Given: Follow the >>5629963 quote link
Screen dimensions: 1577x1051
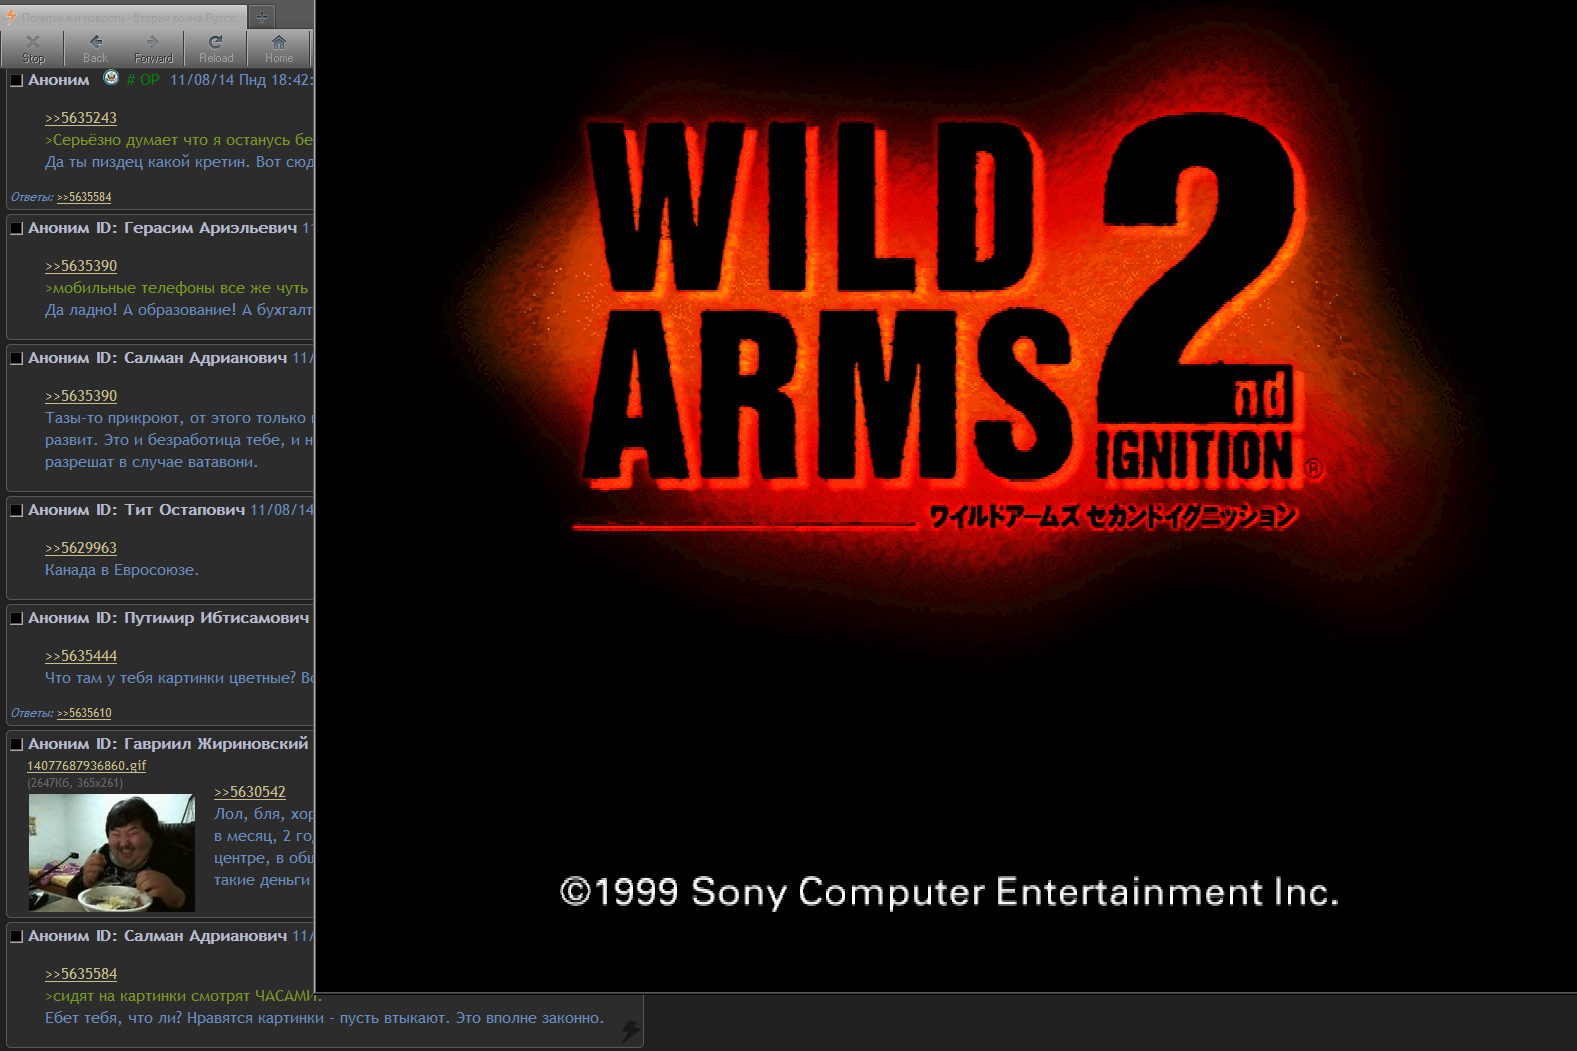Looking at the screenshot, I should (81, 548).
